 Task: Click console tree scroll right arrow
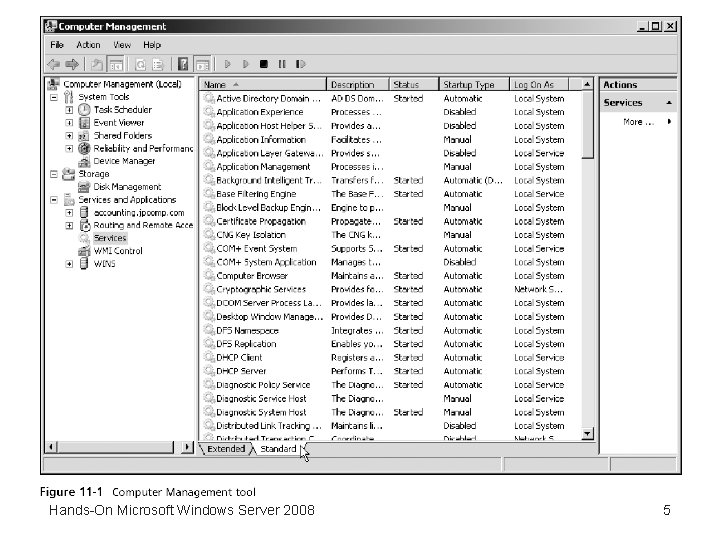pyautogui.click(x=186, y=447)
